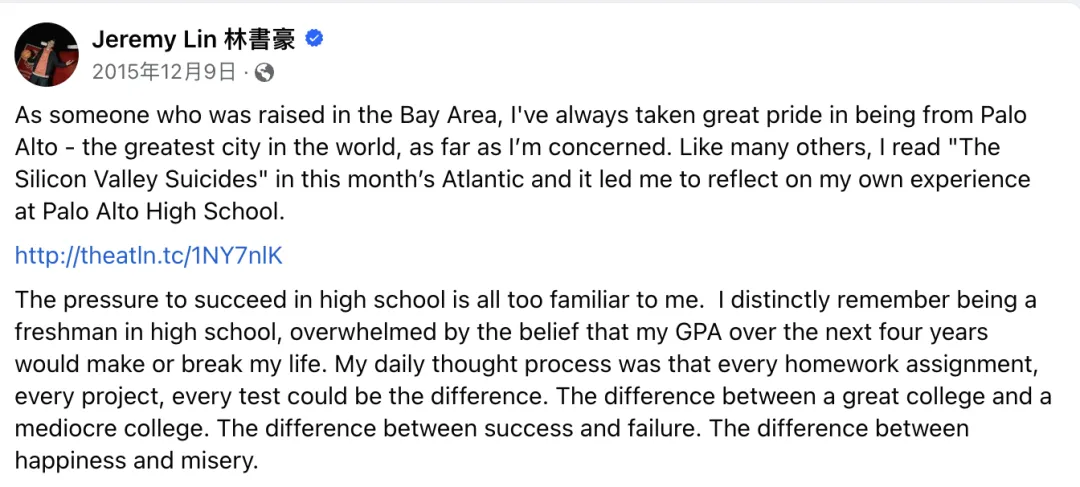Click the blue verified badge icon
The height and width of the screenshot is (487, 1080).
[314, 39]
